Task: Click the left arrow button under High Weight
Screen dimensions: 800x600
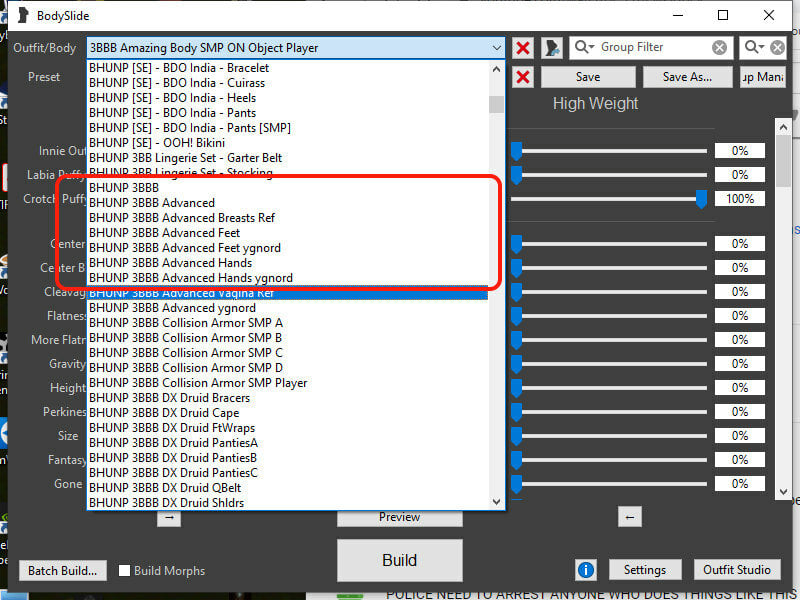Action: pos(630,517)
